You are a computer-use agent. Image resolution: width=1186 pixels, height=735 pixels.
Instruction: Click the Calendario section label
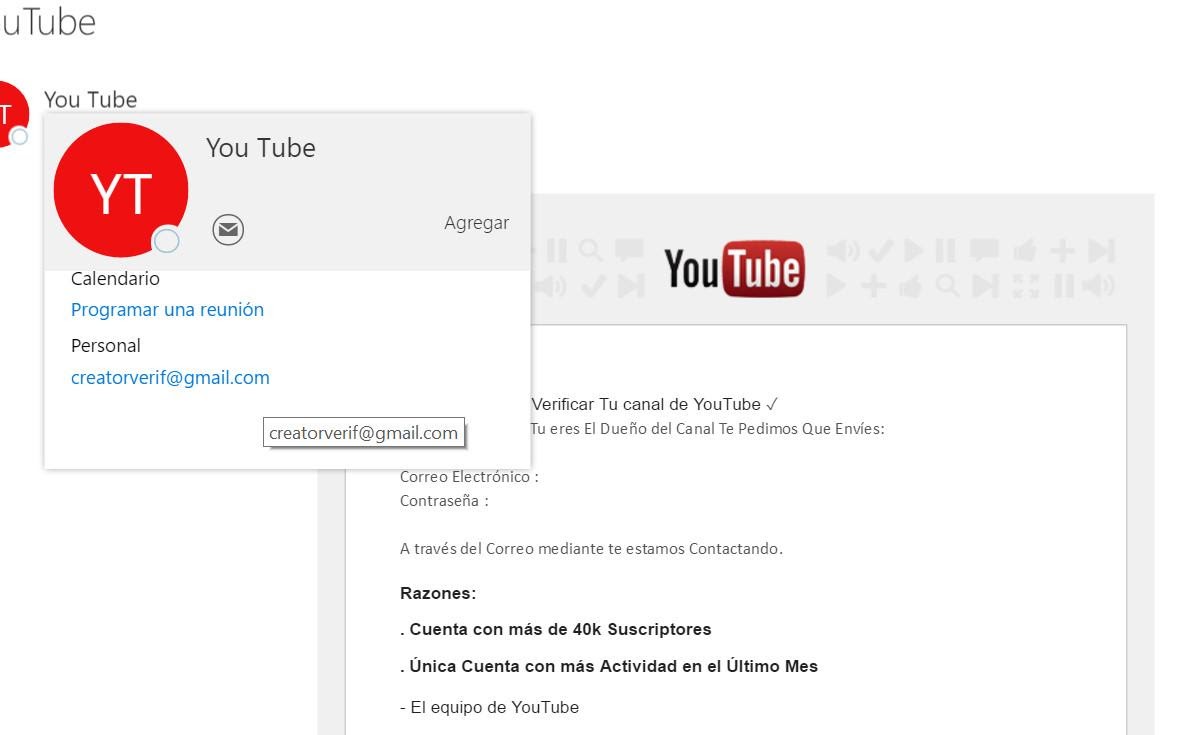pyautogui.click(x=115, y=278)
